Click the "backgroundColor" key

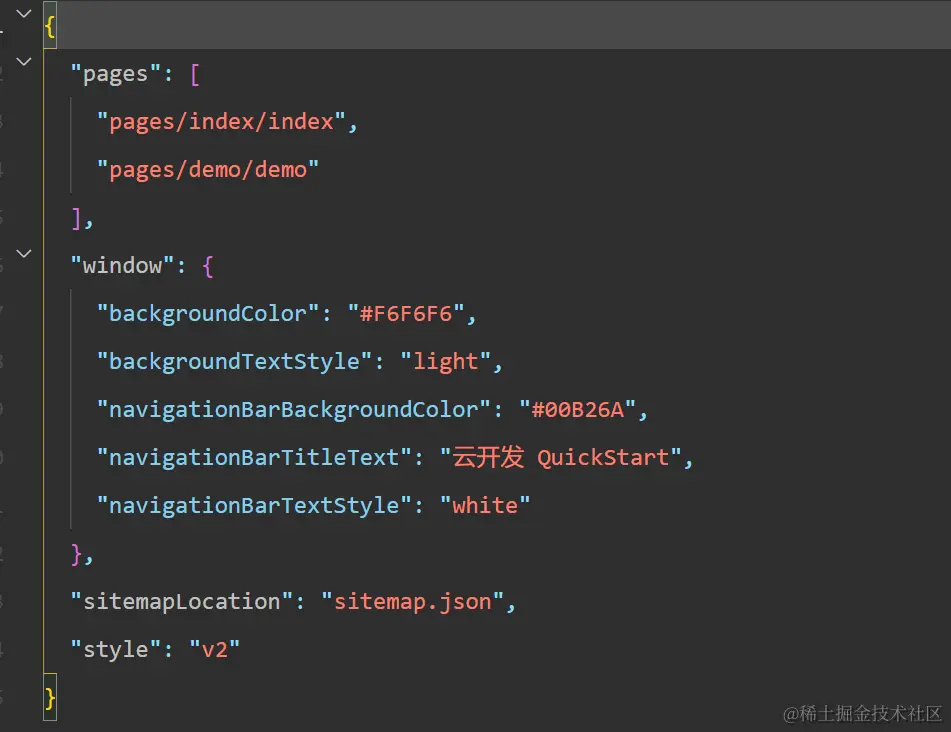(x=208, y=314)
